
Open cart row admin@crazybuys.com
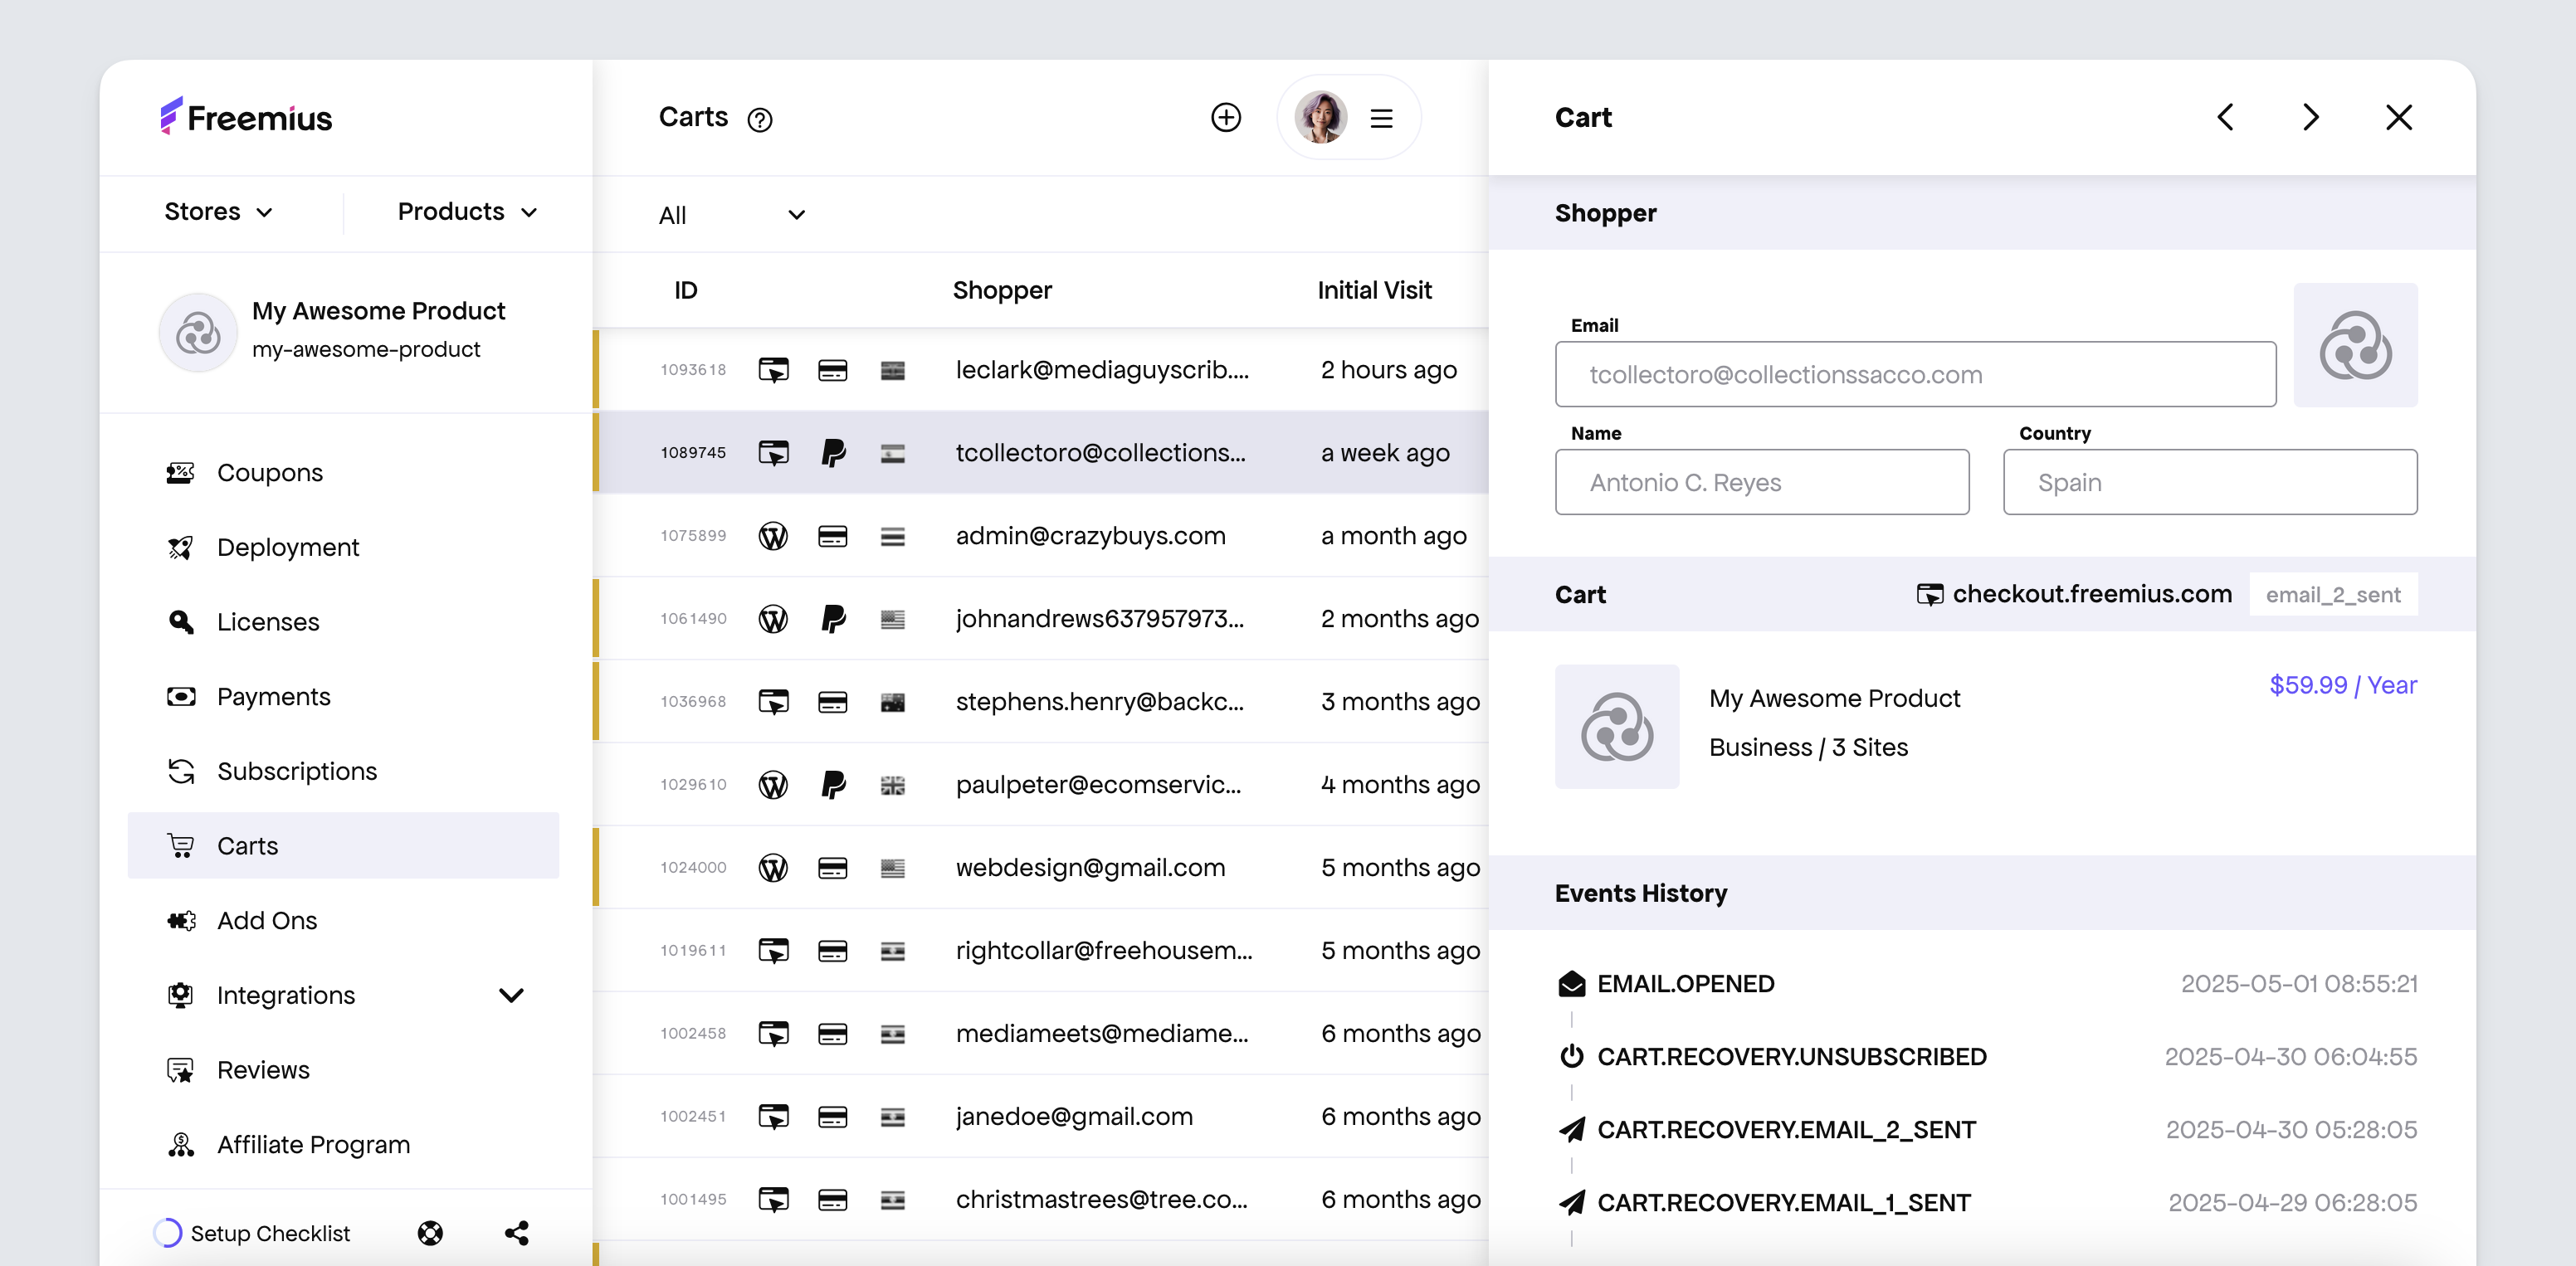tap(1041, 536)
